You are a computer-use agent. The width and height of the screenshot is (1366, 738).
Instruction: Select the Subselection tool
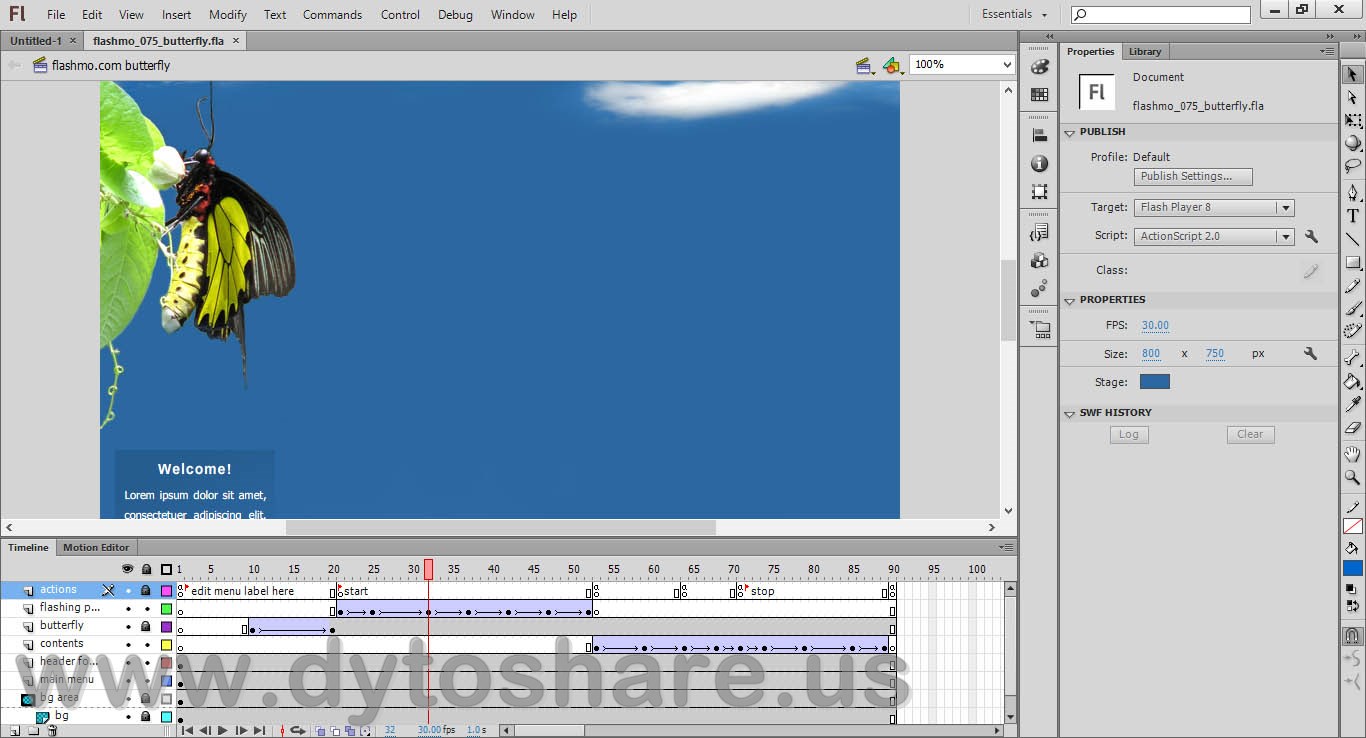1352,98
